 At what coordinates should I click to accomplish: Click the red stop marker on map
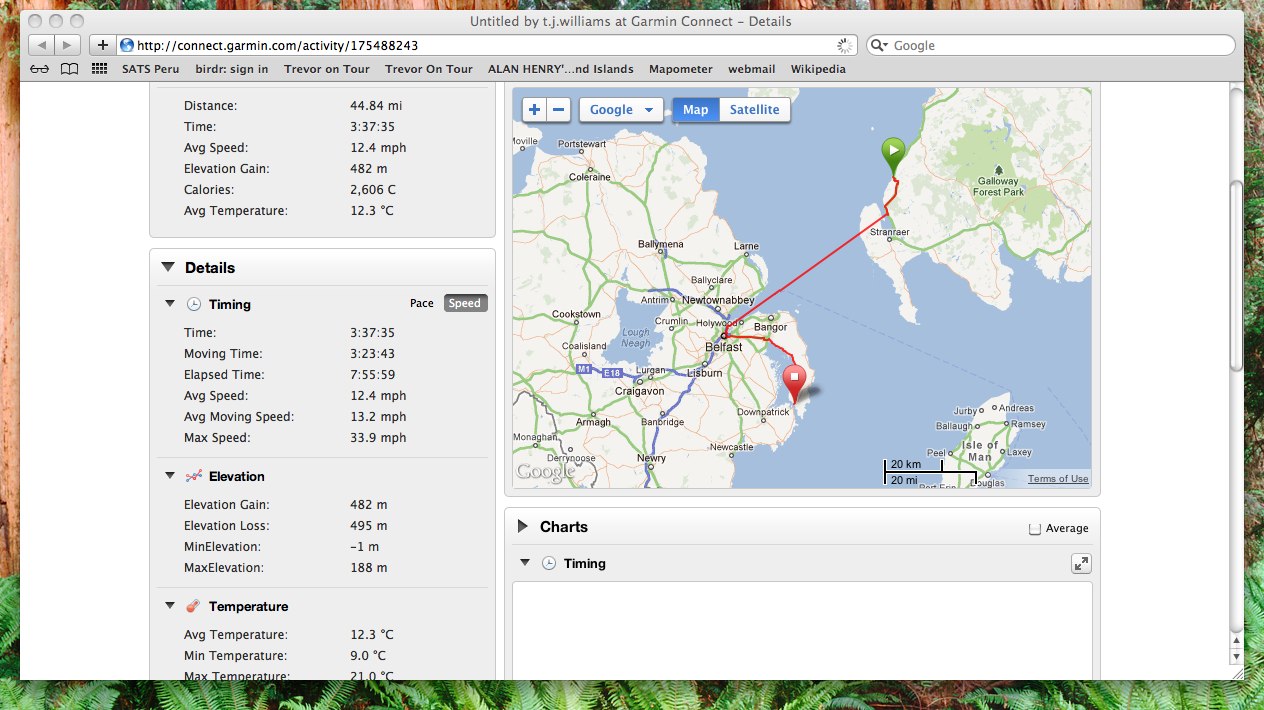pyautogui.click(x=794, y=382)
